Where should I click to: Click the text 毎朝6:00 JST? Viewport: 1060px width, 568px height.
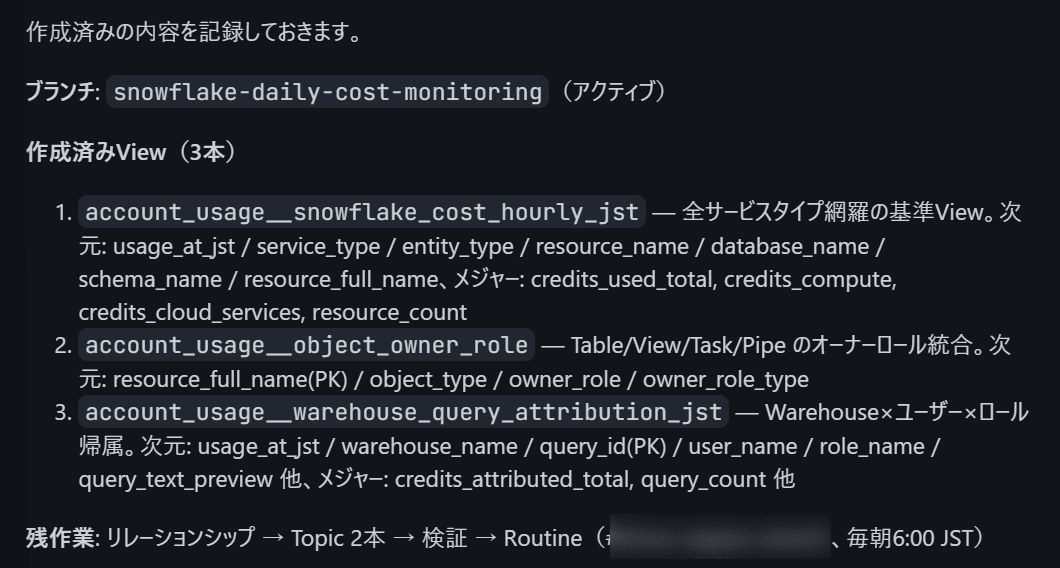click(x=909, y=538)
